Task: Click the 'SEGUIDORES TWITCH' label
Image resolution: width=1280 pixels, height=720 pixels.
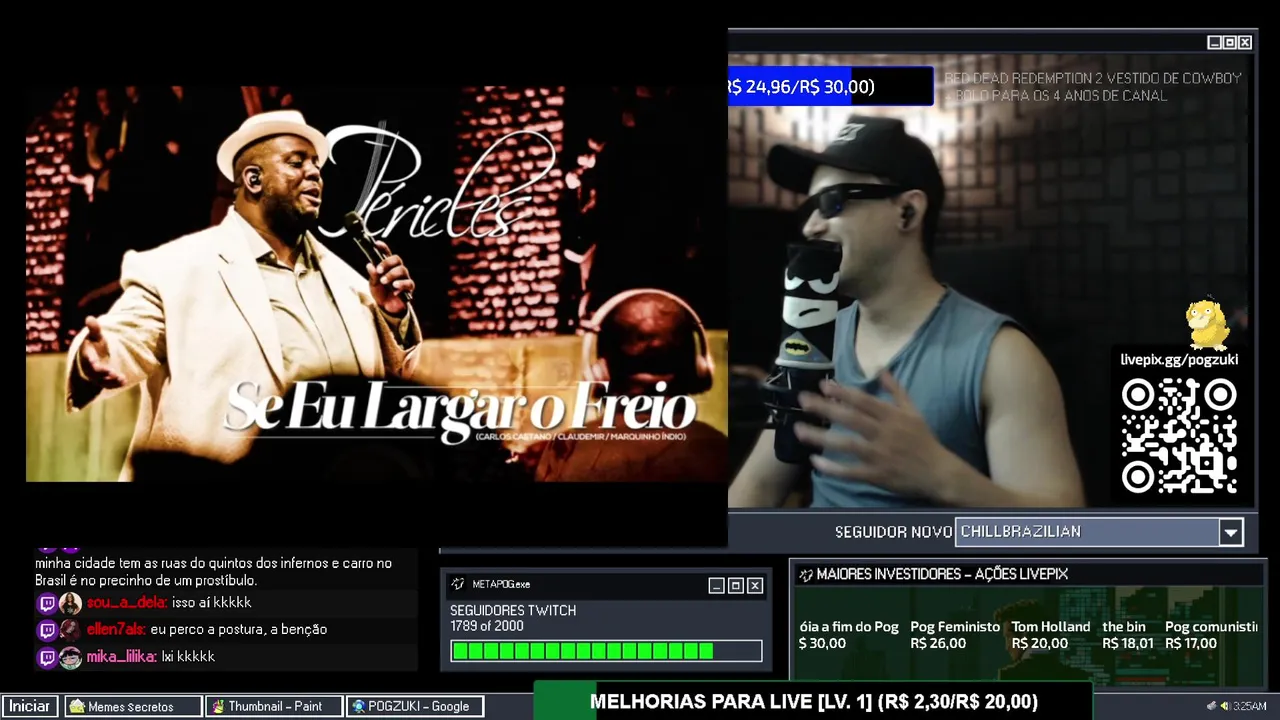Action: (513, 611)
